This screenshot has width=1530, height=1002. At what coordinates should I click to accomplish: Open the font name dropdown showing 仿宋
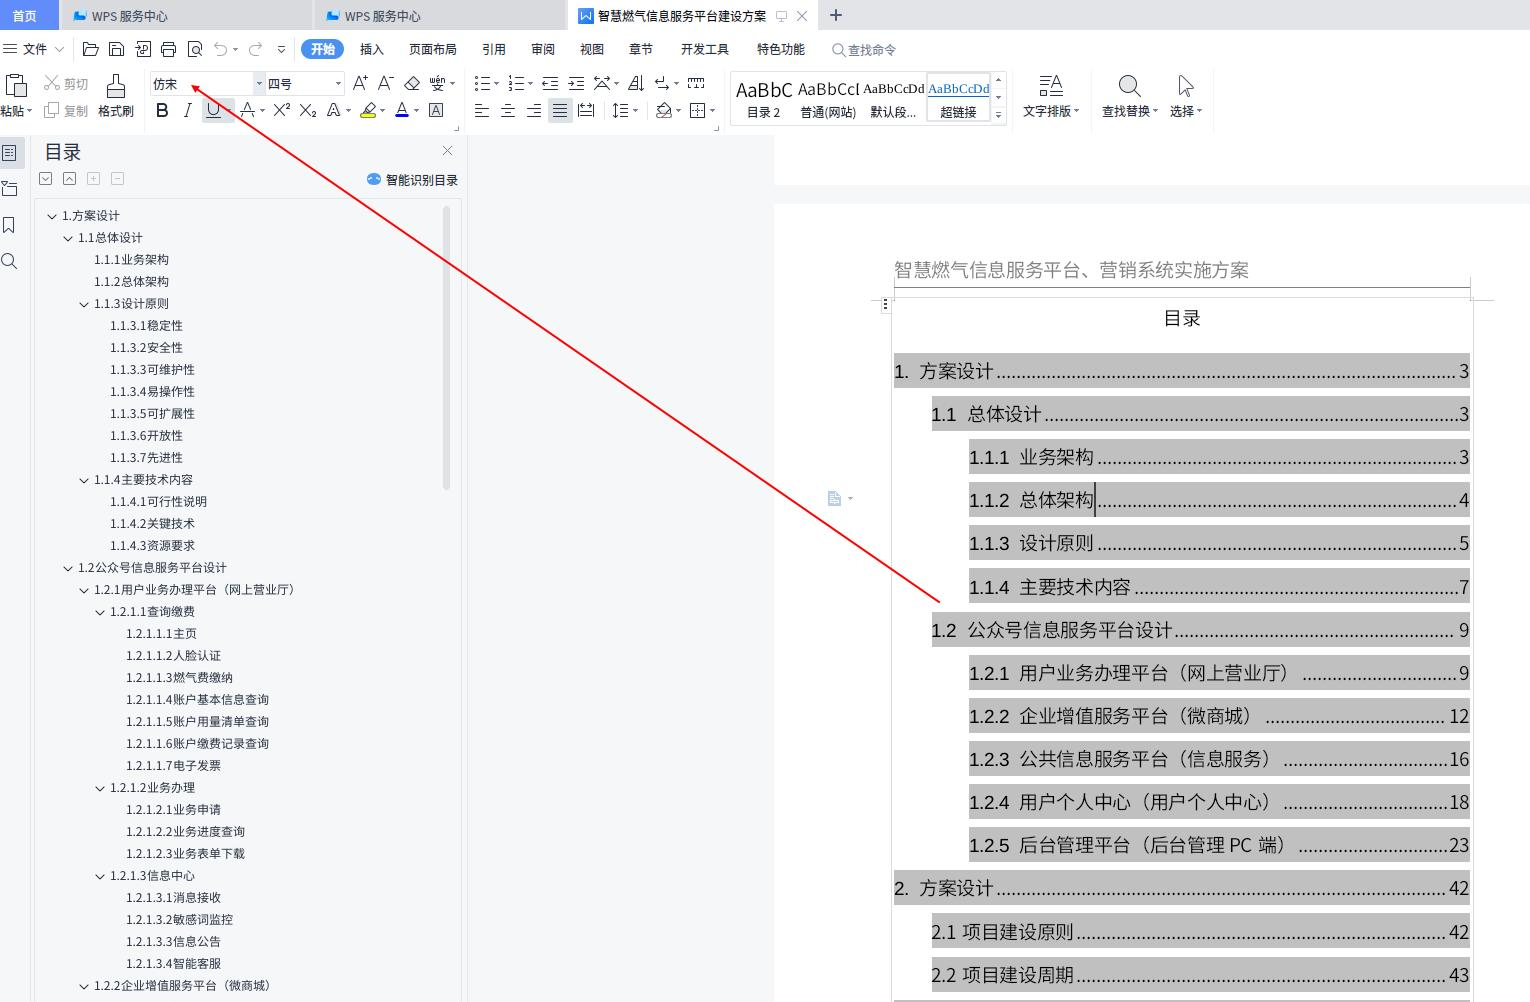coord(258,84)
